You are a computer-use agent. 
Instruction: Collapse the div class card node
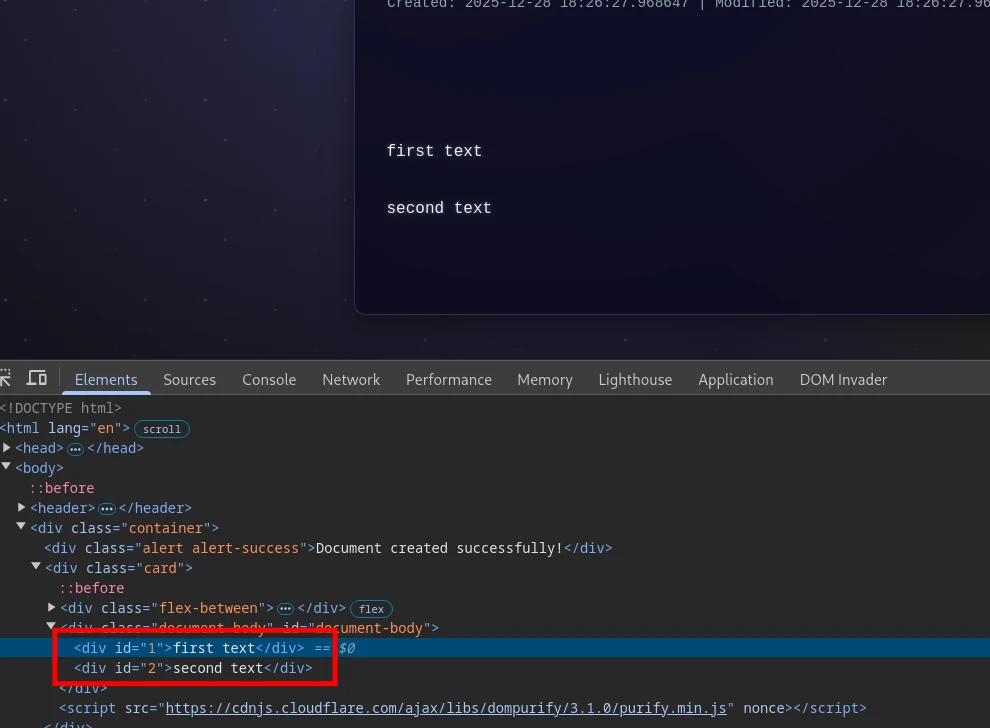click(x=37, y=567)
